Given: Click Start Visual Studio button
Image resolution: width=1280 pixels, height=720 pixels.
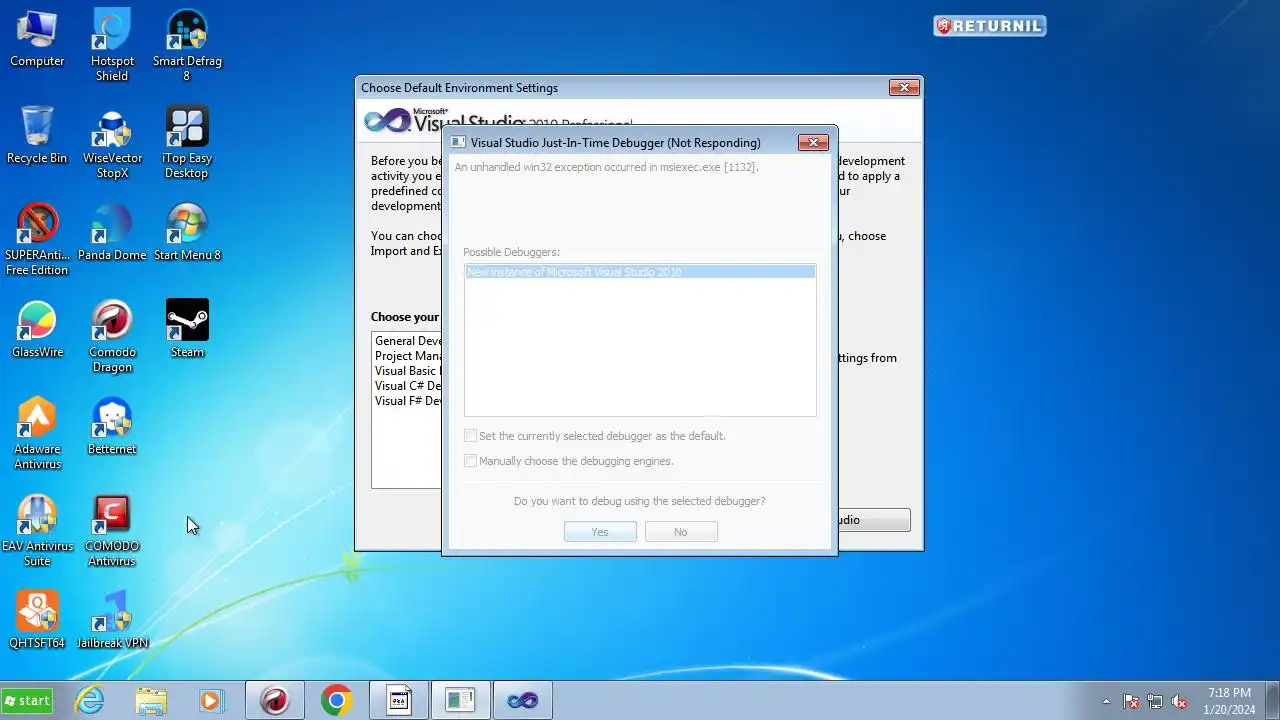Looking at the screenshot, I should 872,520.
